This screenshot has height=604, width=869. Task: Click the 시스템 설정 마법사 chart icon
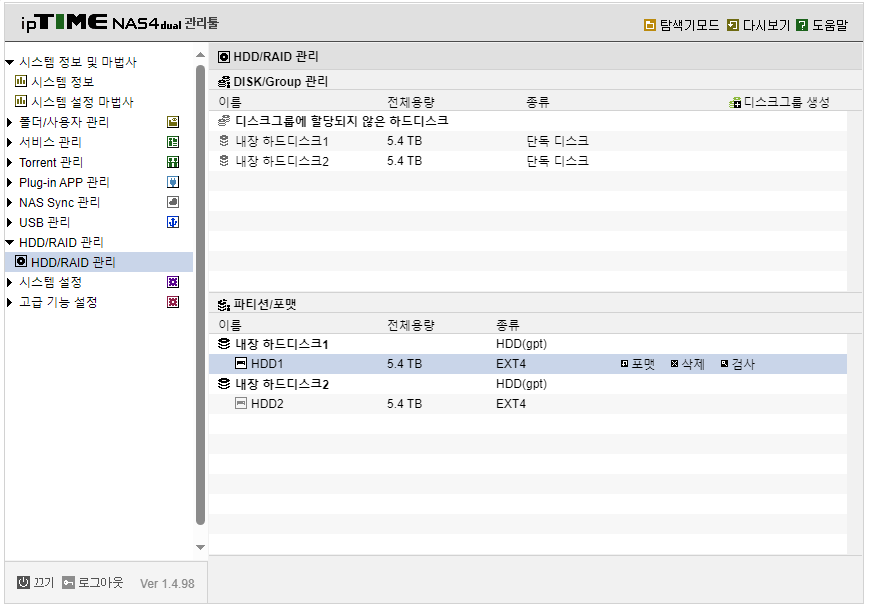pyautogui.click(x=21, y=101)
